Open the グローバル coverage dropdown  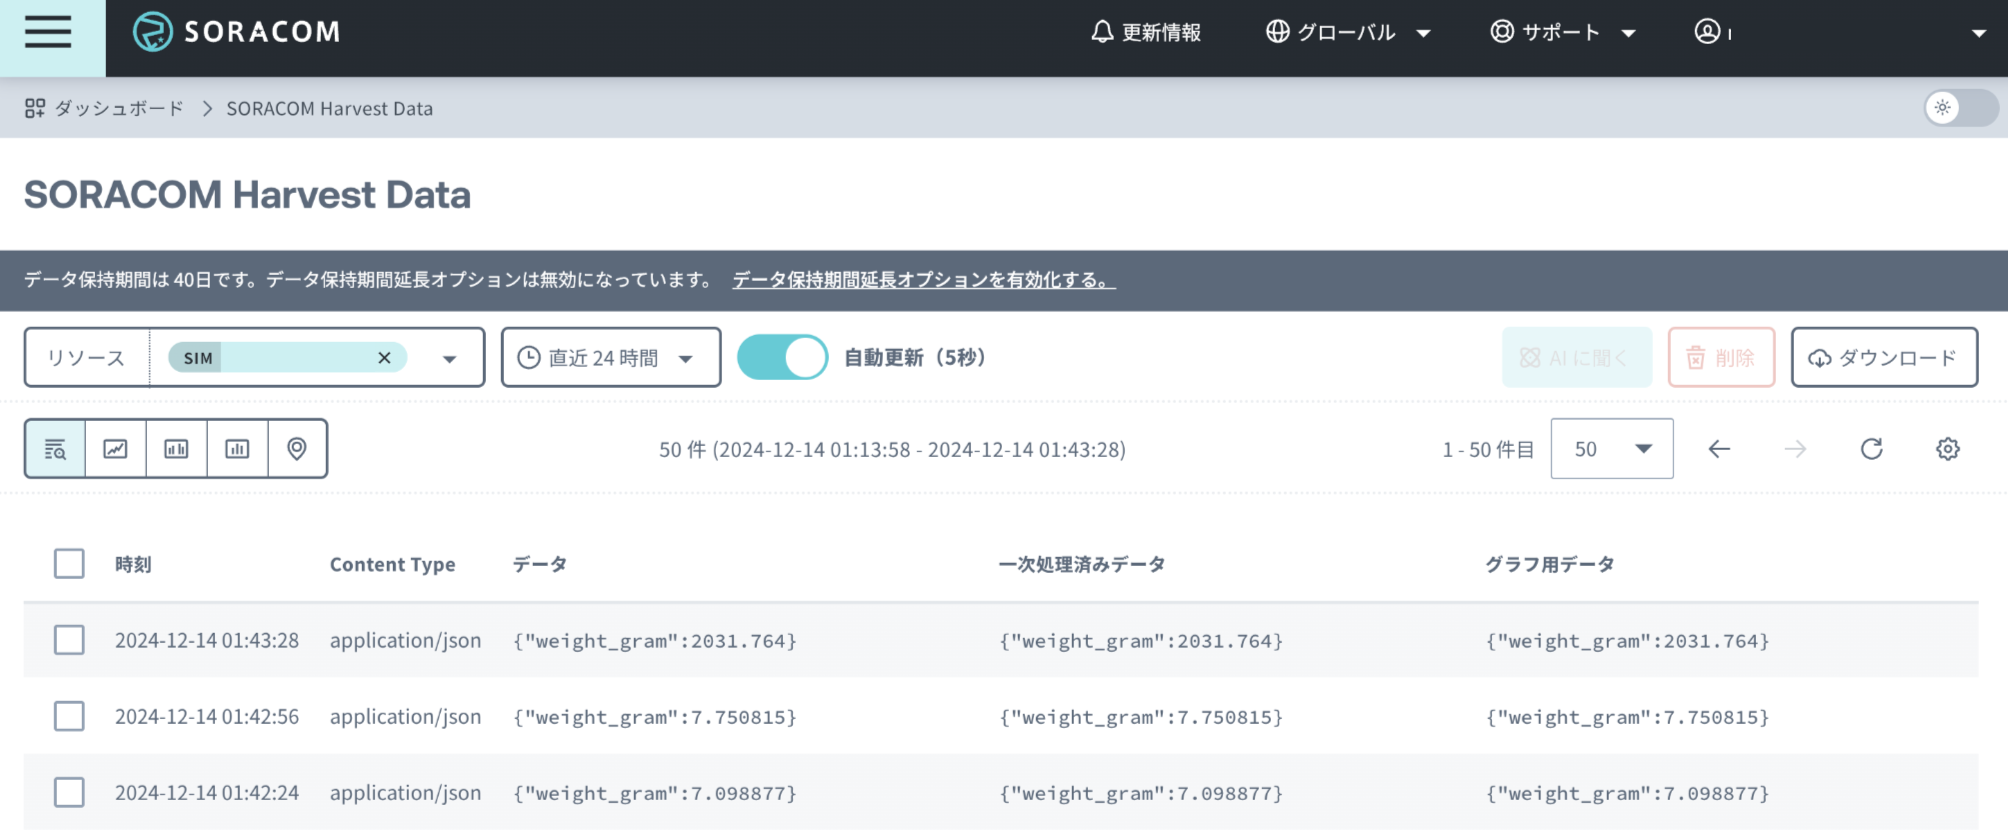pos(1348,32)
